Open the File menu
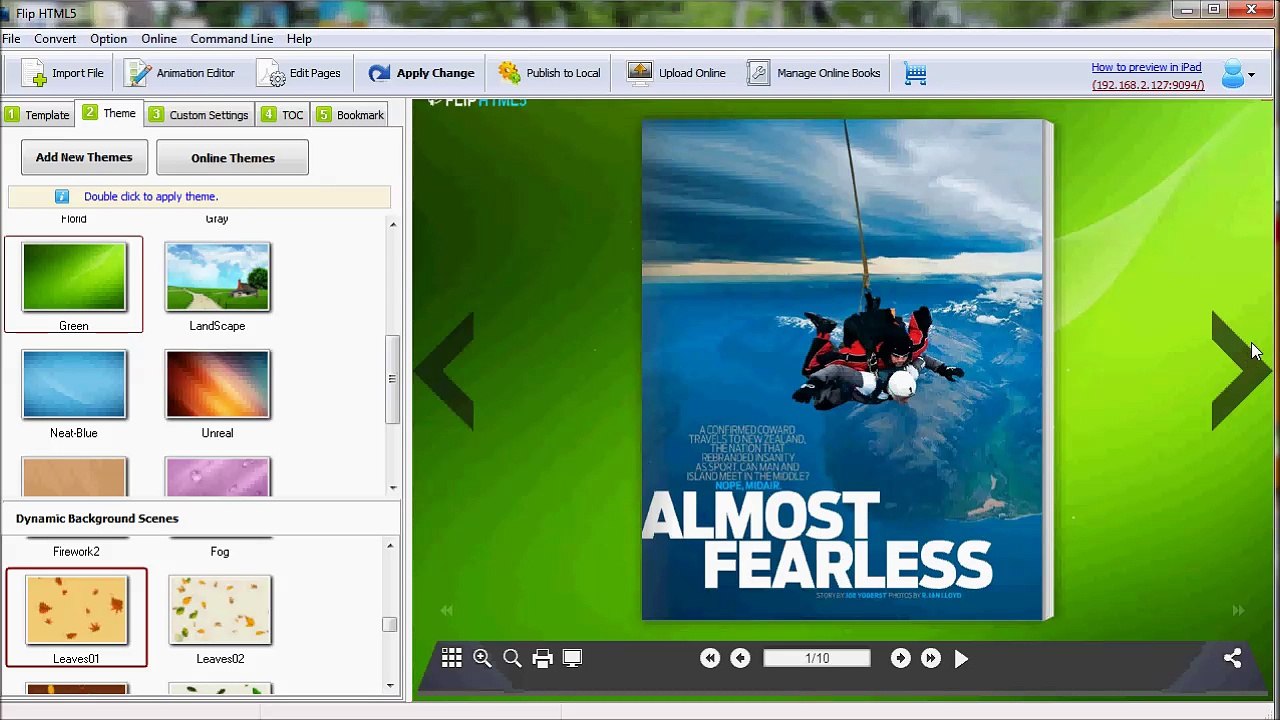1280x720 pixels. coord(11,39)
